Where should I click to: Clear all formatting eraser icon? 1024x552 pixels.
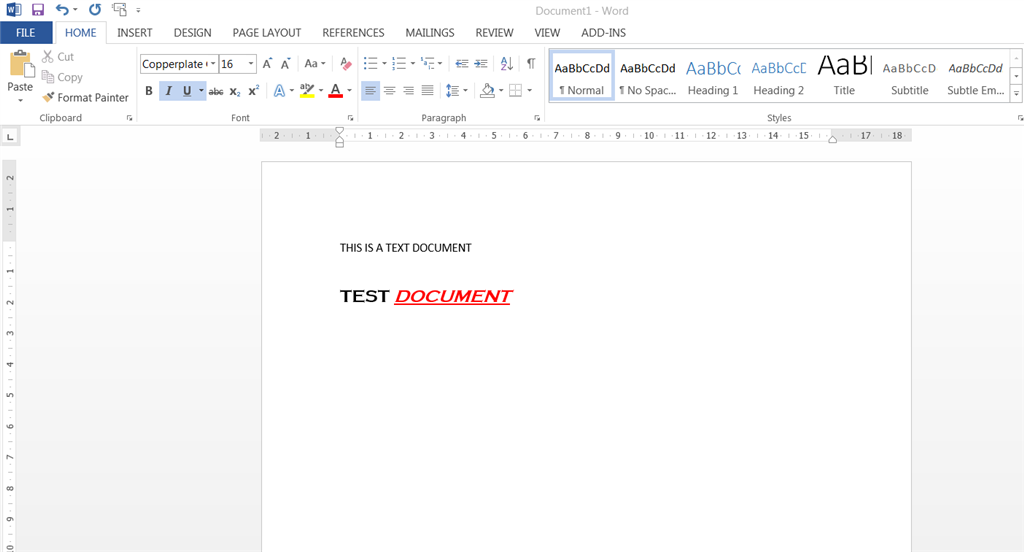click(346, 64)
